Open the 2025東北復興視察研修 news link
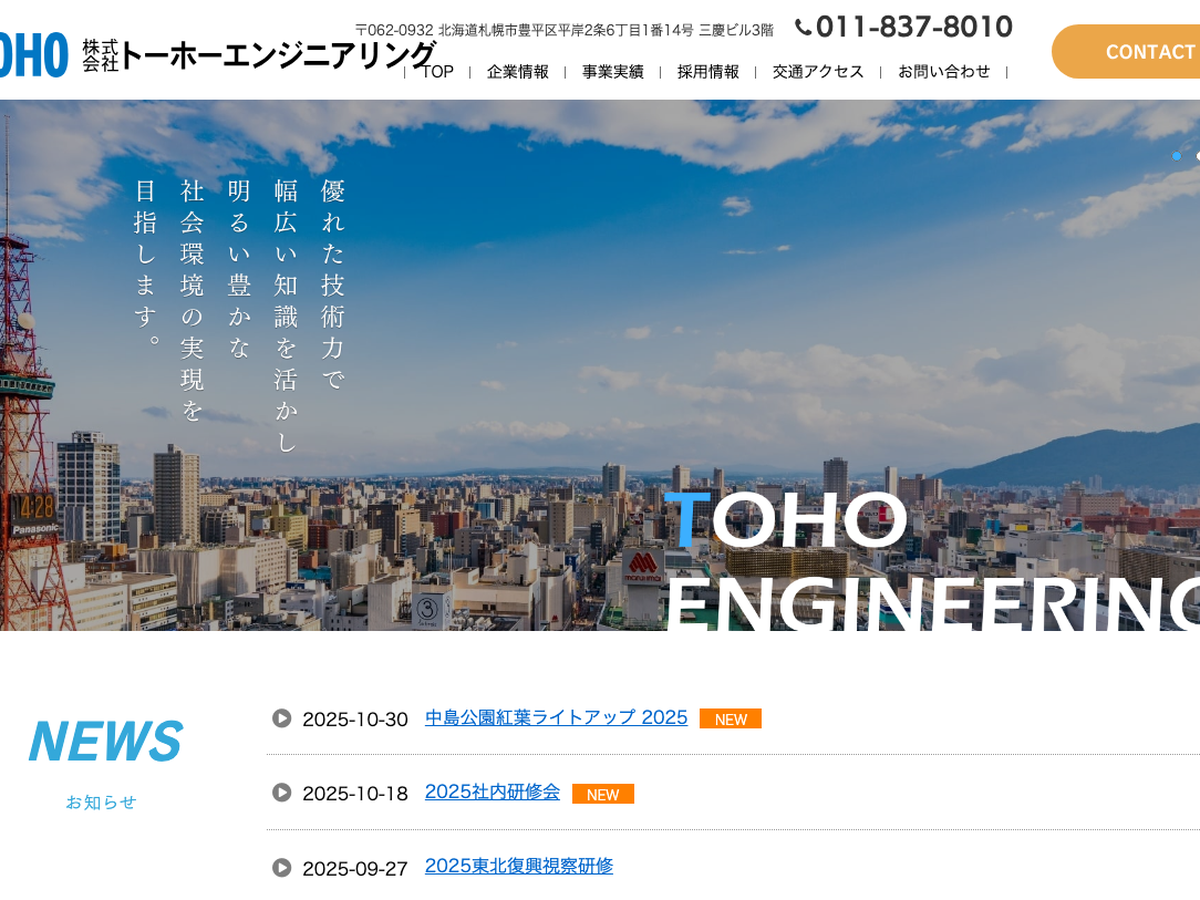 point(518,866)
